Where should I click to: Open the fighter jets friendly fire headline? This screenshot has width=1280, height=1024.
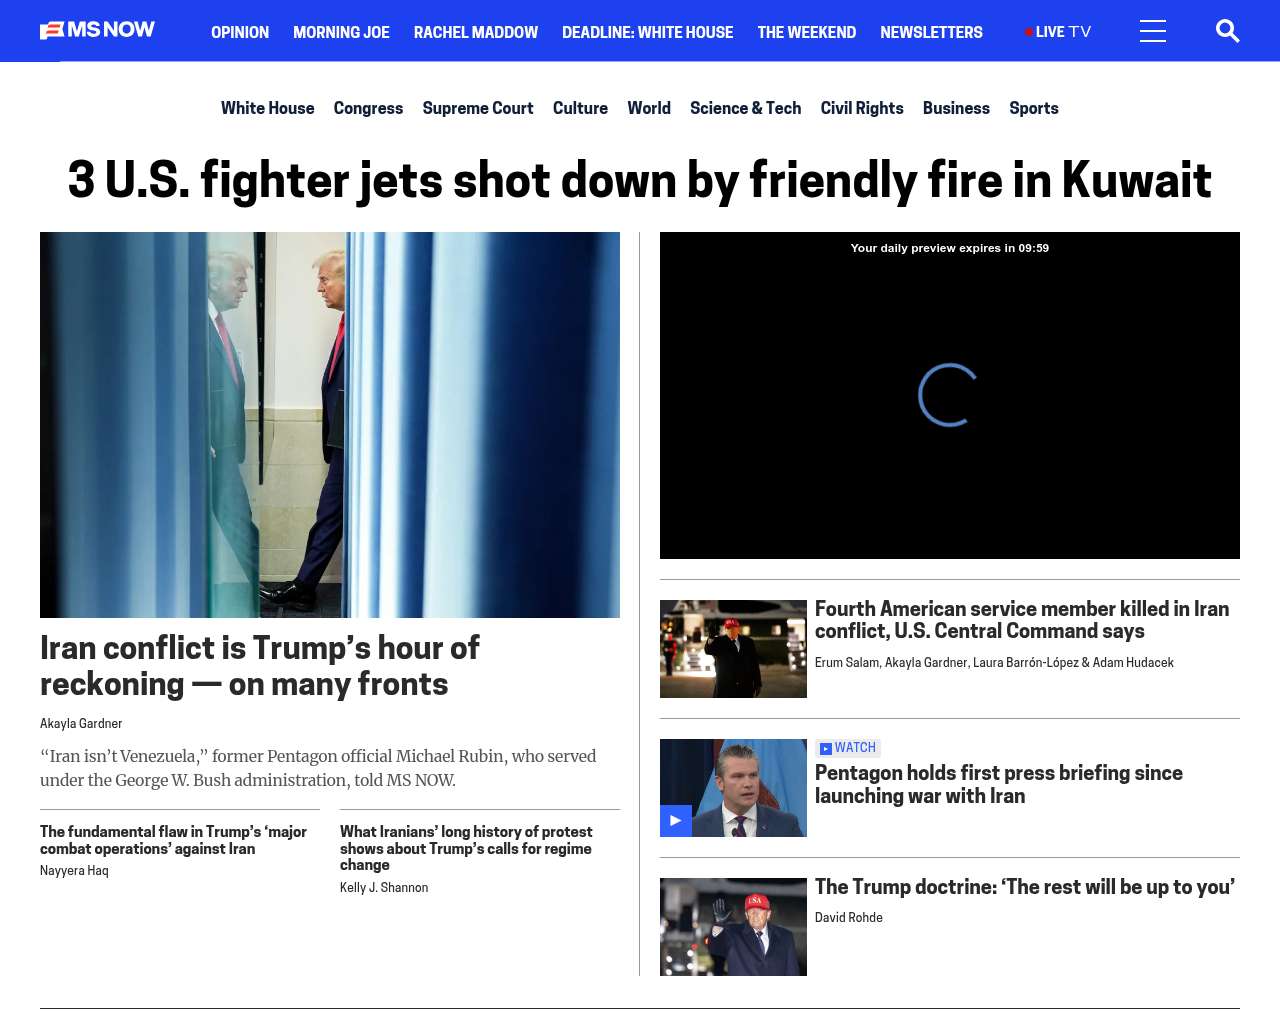point(640,180)
